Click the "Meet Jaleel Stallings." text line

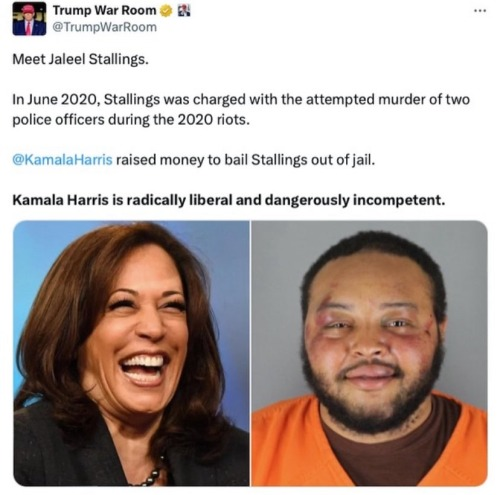click(x=80, y=59)
